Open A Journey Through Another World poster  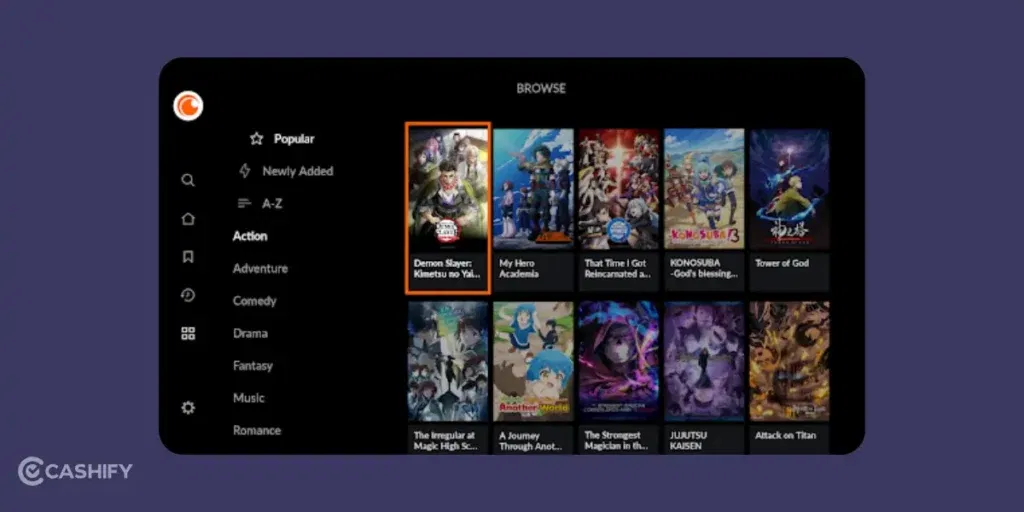[534, 361]
